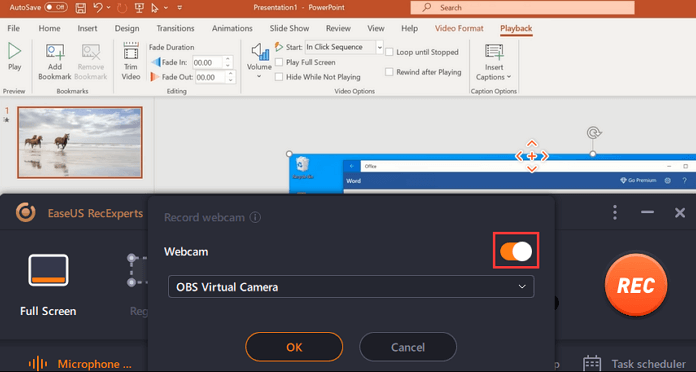Image resolution: width=696 pixels, height=372 pixels.
Task: Open the Task scheduler calendar icon
Action: (592, 364)
